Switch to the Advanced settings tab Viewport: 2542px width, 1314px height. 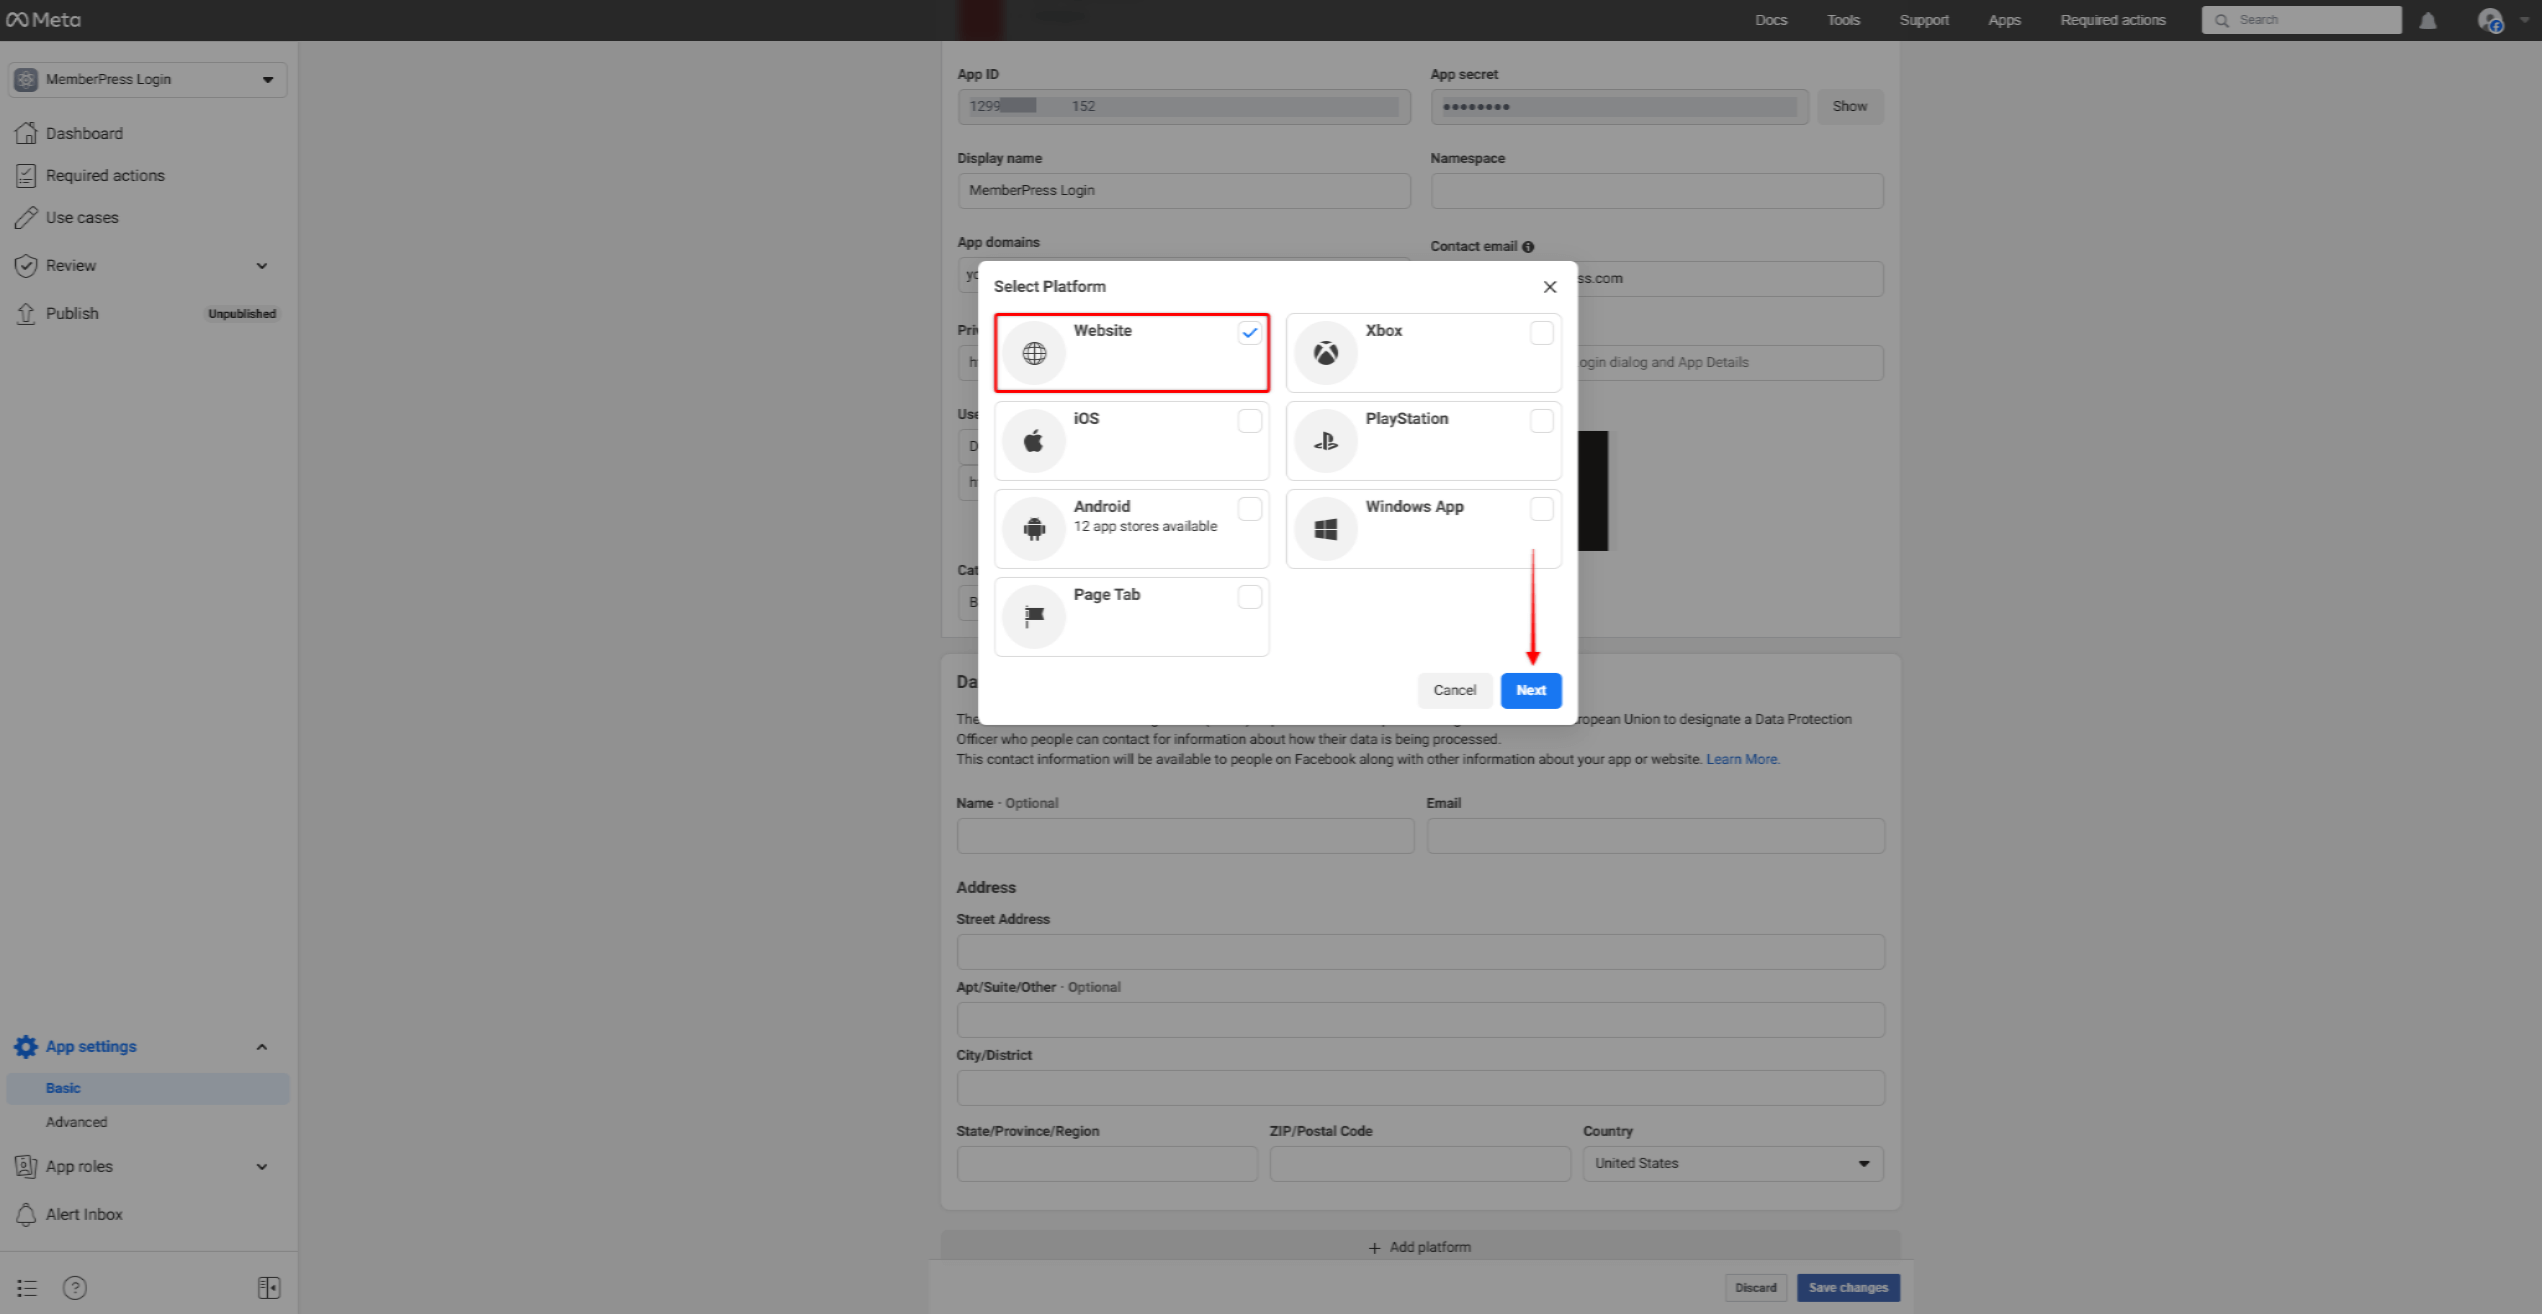click(76, 1121)
